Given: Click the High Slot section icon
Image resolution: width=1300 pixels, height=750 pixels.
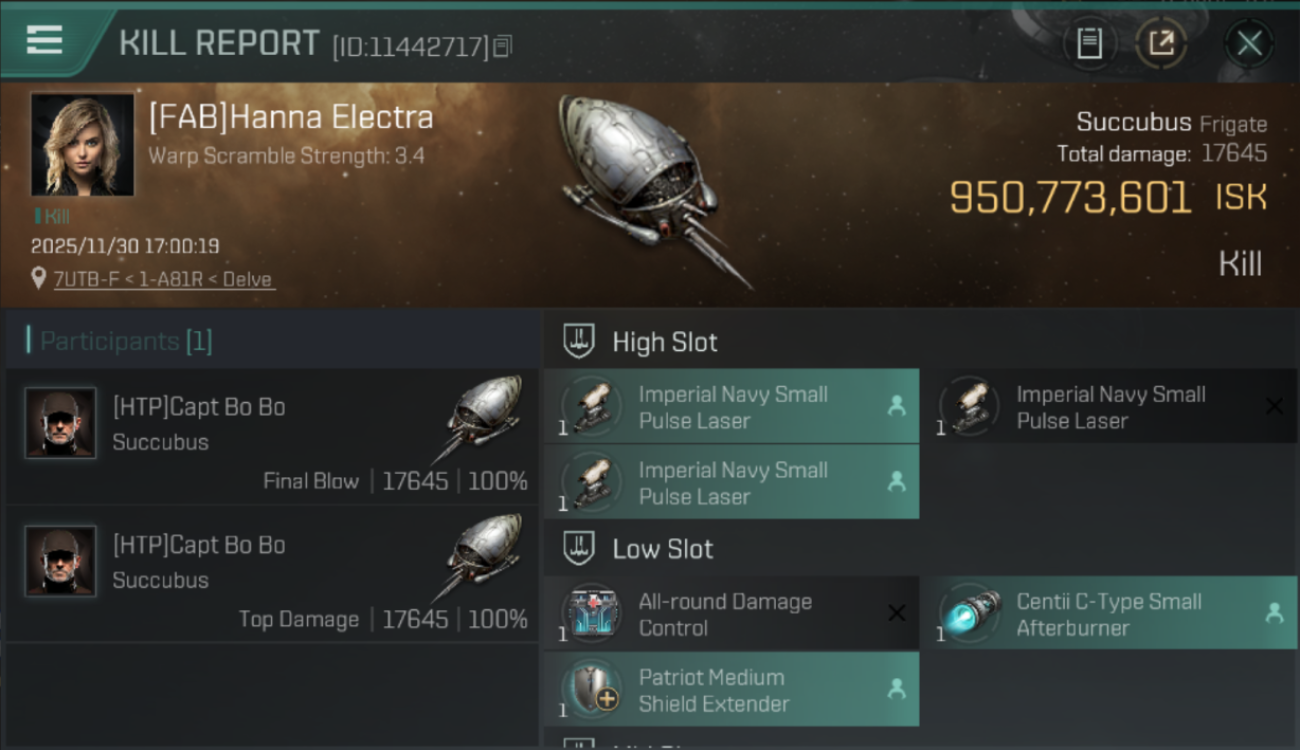Looking at the screenshot, I should pos(580,341).
